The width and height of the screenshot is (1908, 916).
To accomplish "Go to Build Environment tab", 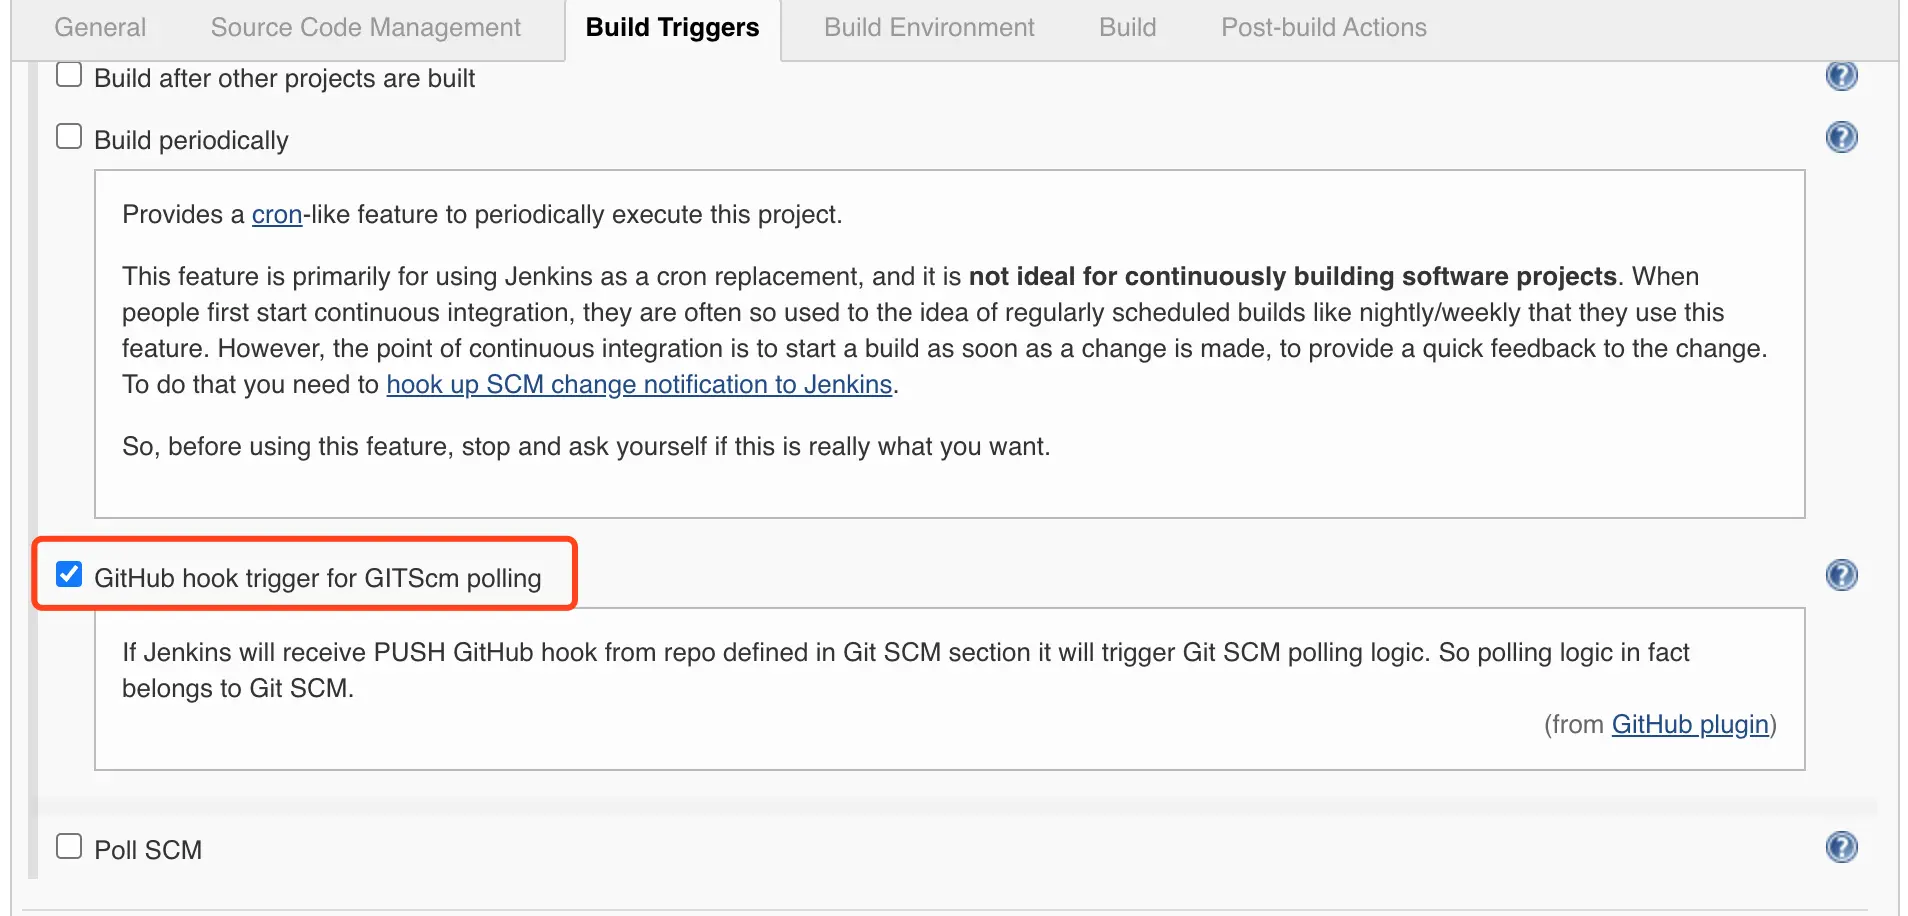I will [929, 28].
